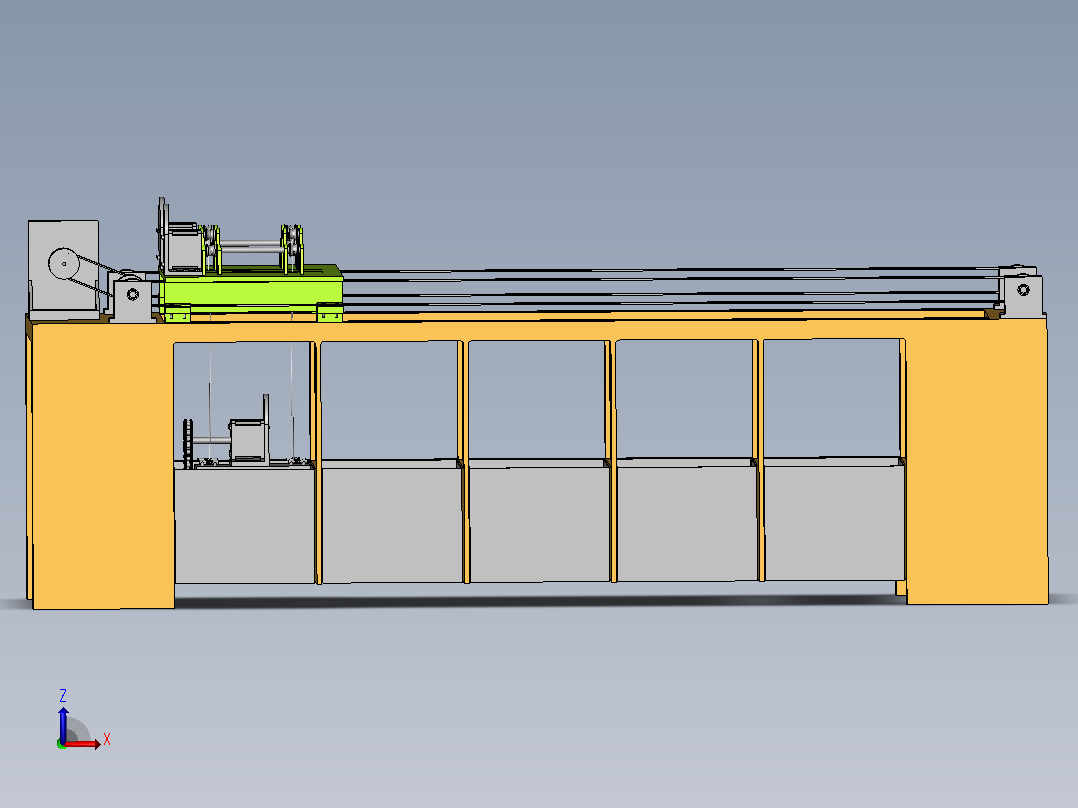The image size is (1078, 808).
Task: Click the large pulley on the left gray housing
Action: (x=64, y=263)
